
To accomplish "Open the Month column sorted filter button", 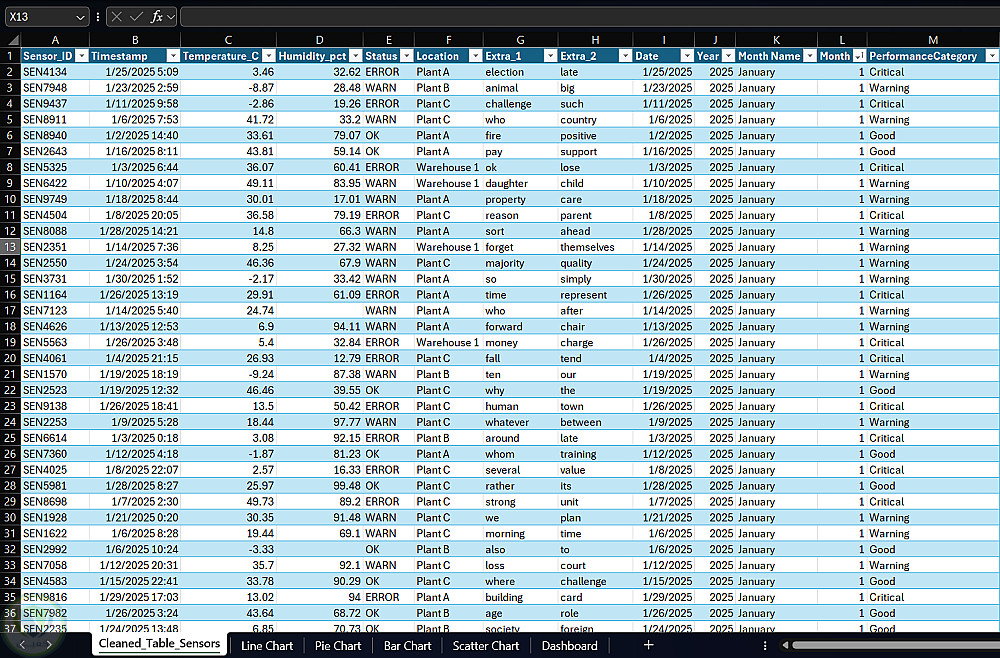I will [859, 56].
